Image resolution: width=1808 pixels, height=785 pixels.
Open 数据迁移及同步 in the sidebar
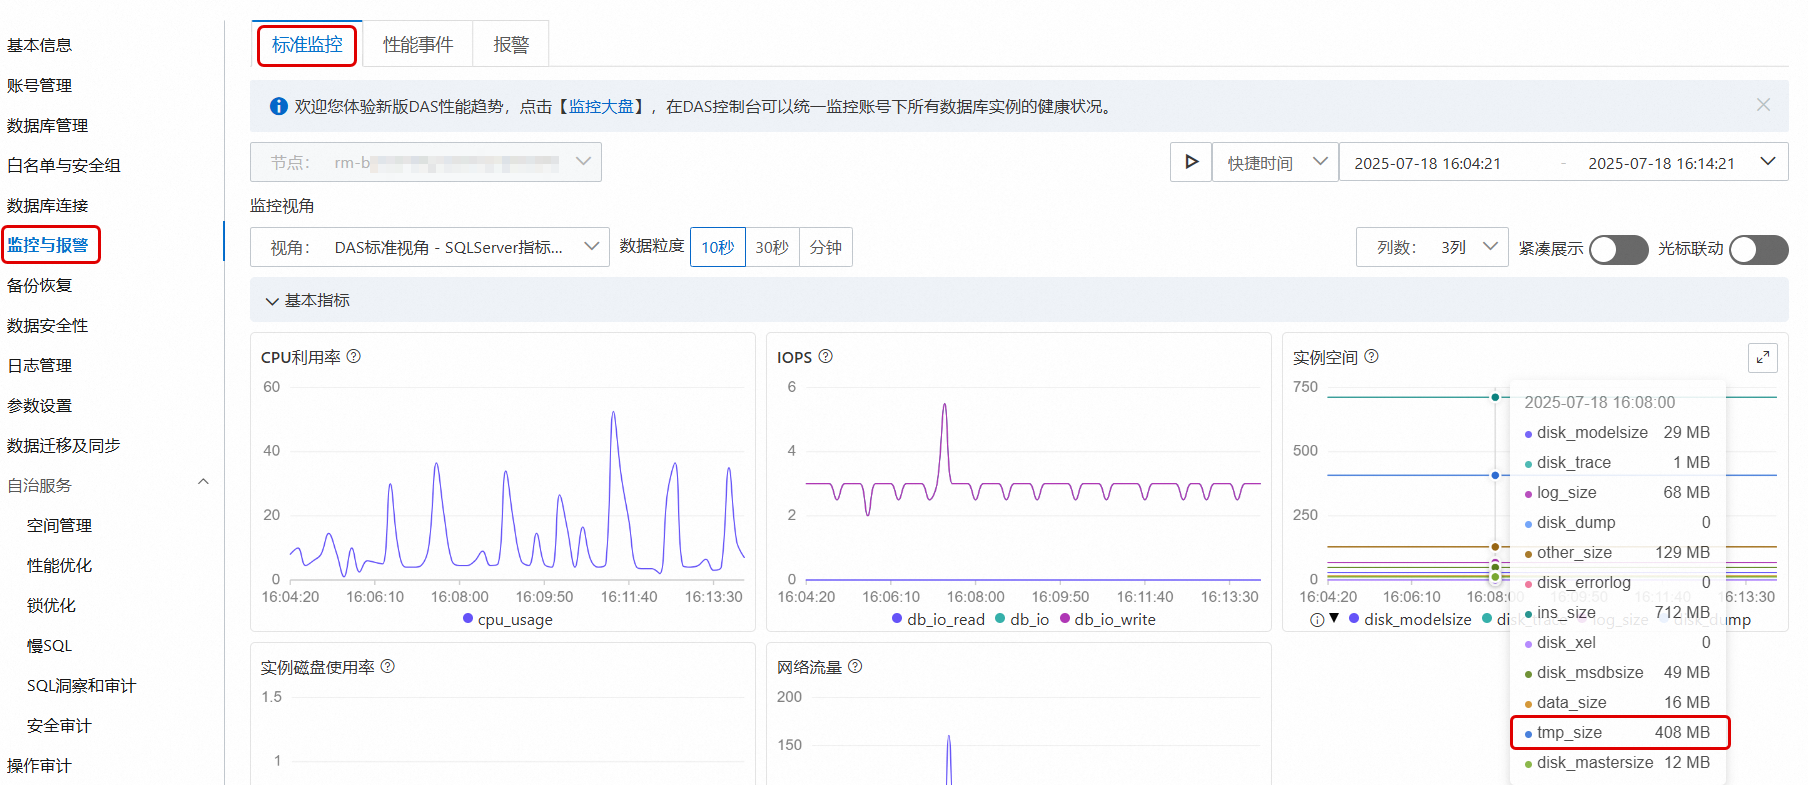click(64, 445)
